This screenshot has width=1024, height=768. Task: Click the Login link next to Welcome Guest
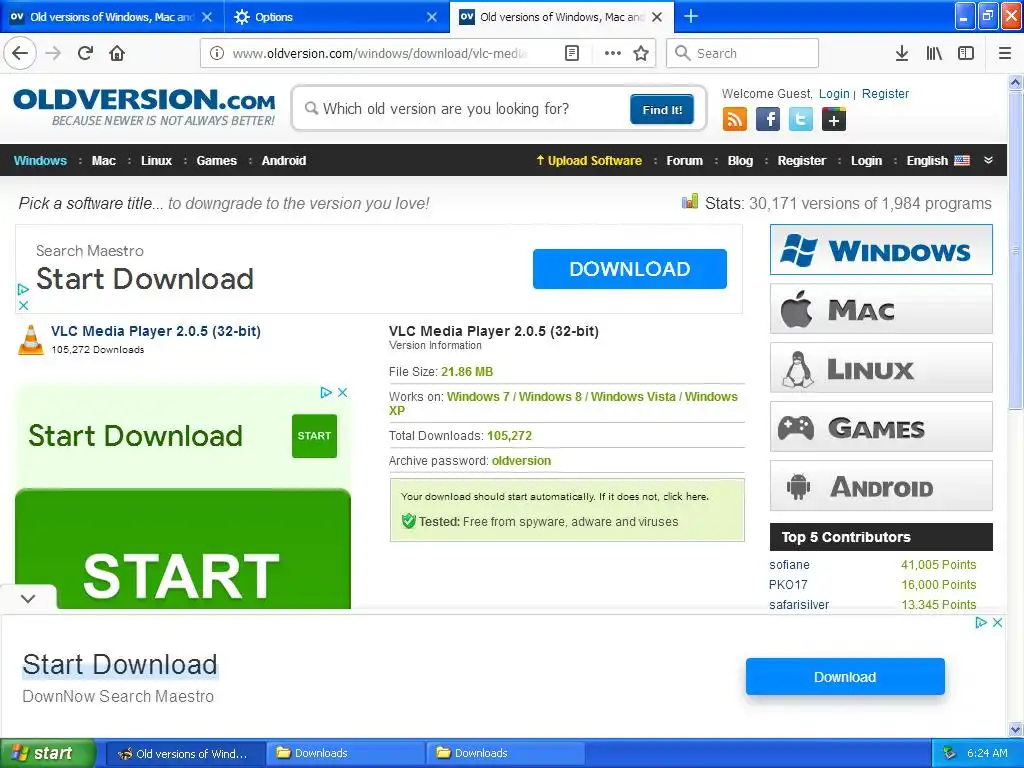point(834,93)
